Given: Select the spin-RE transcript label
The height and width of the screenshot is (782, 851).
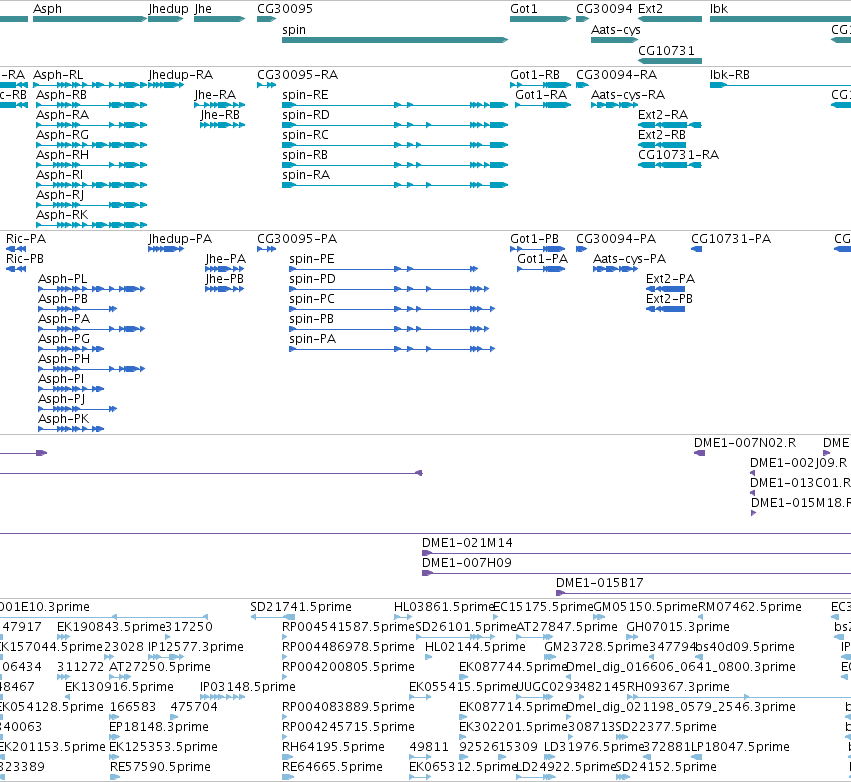Looking at the screenshot, I should point(305,95).
